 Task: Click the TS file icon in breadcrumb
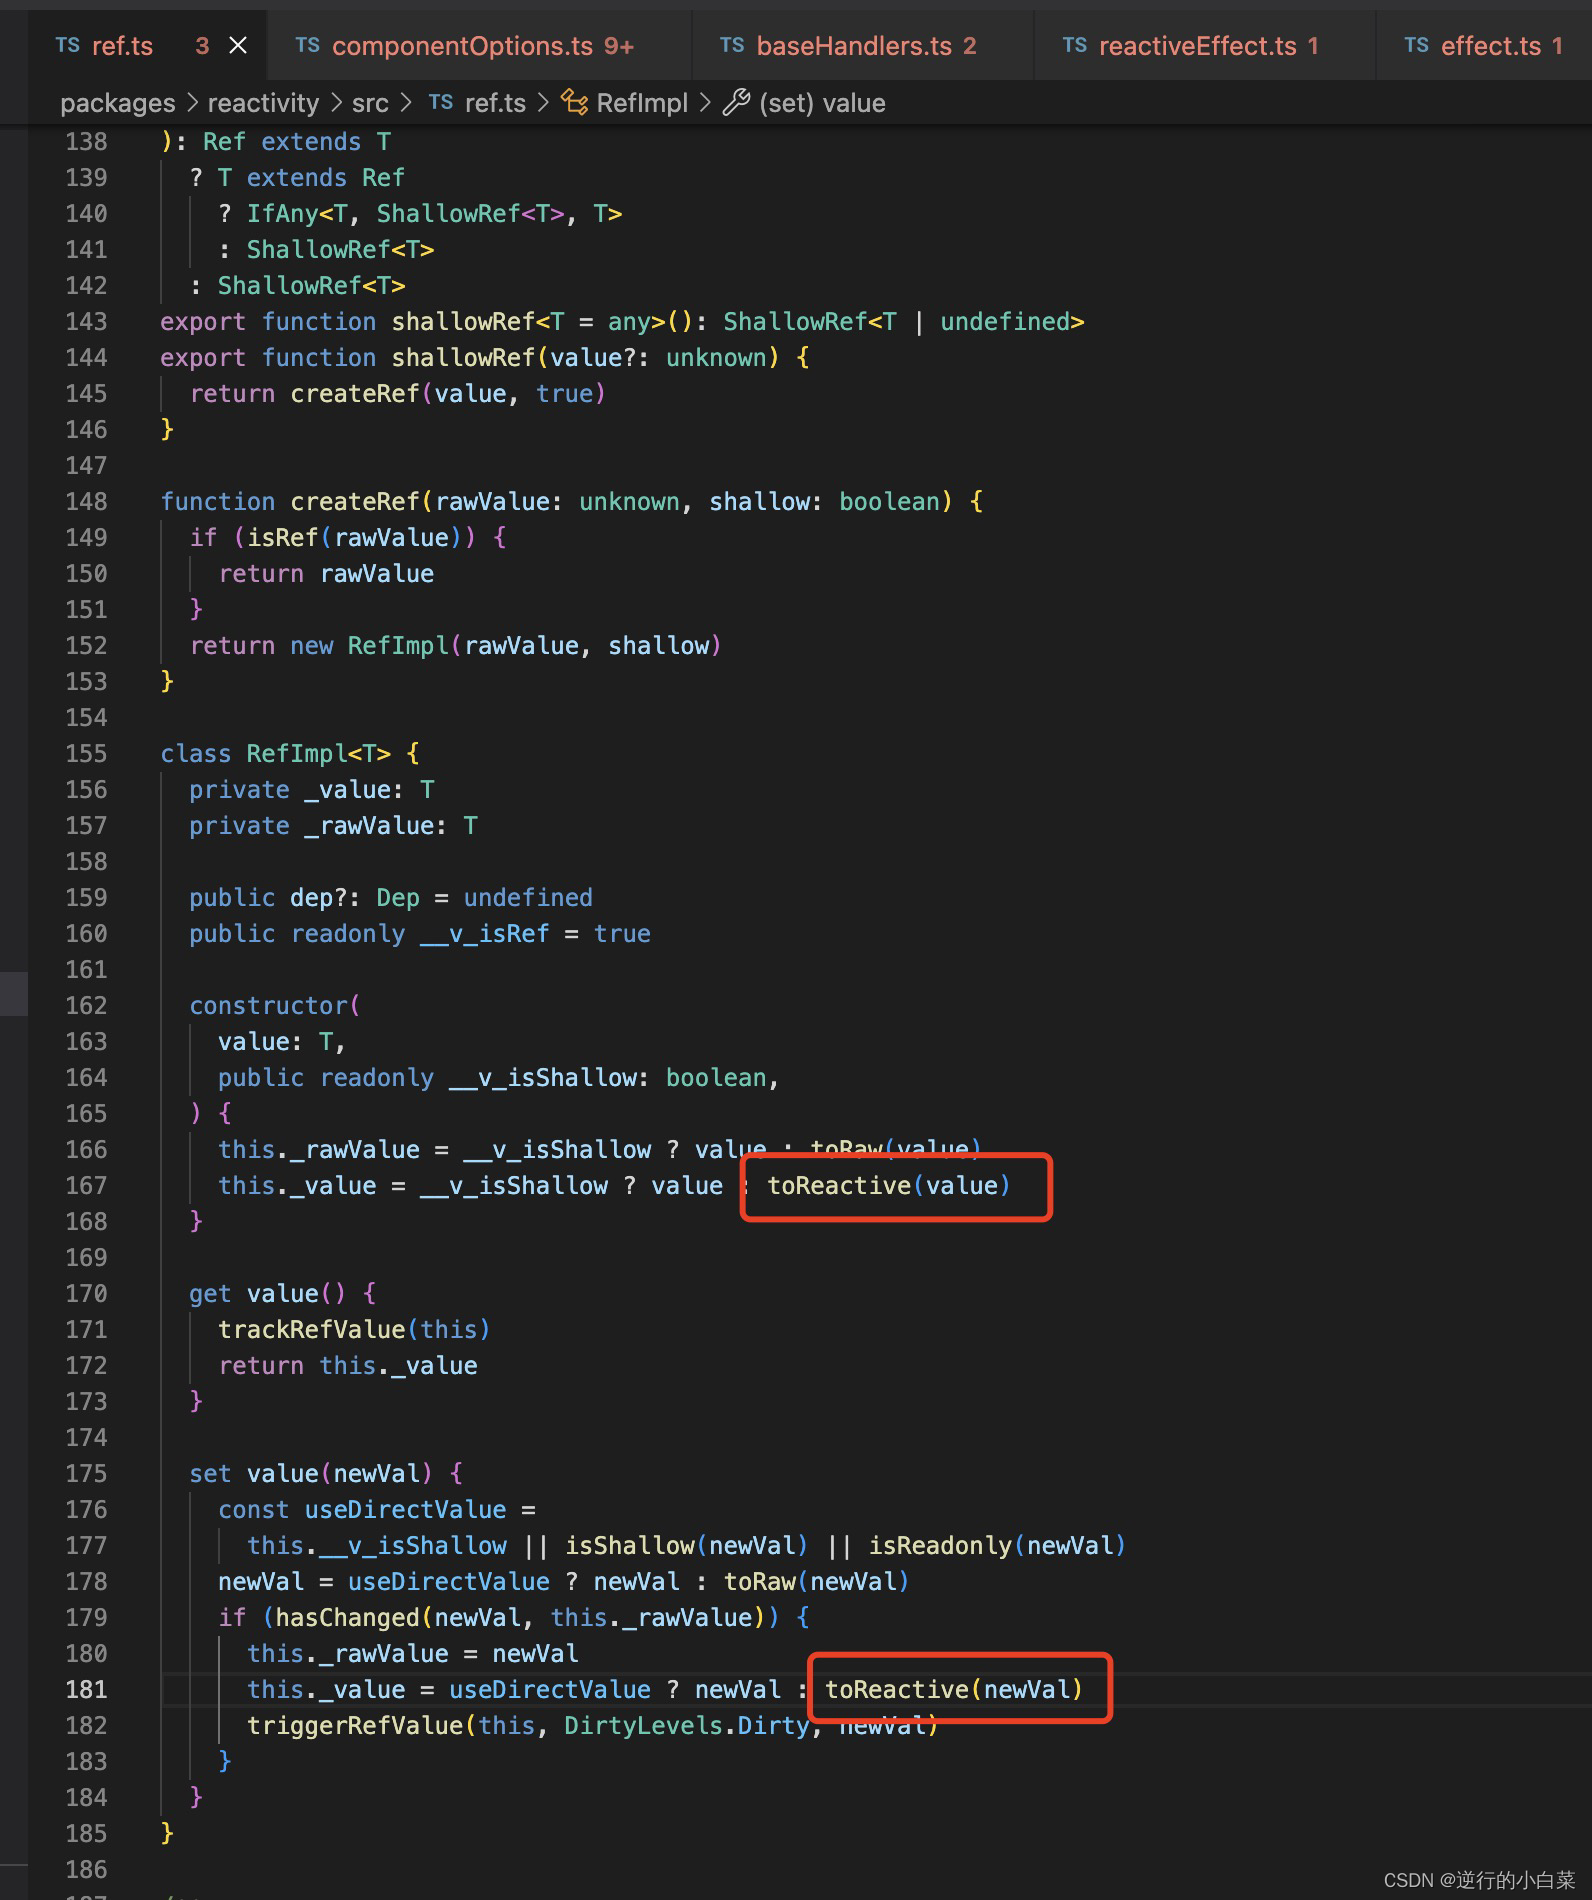[441, 102]
